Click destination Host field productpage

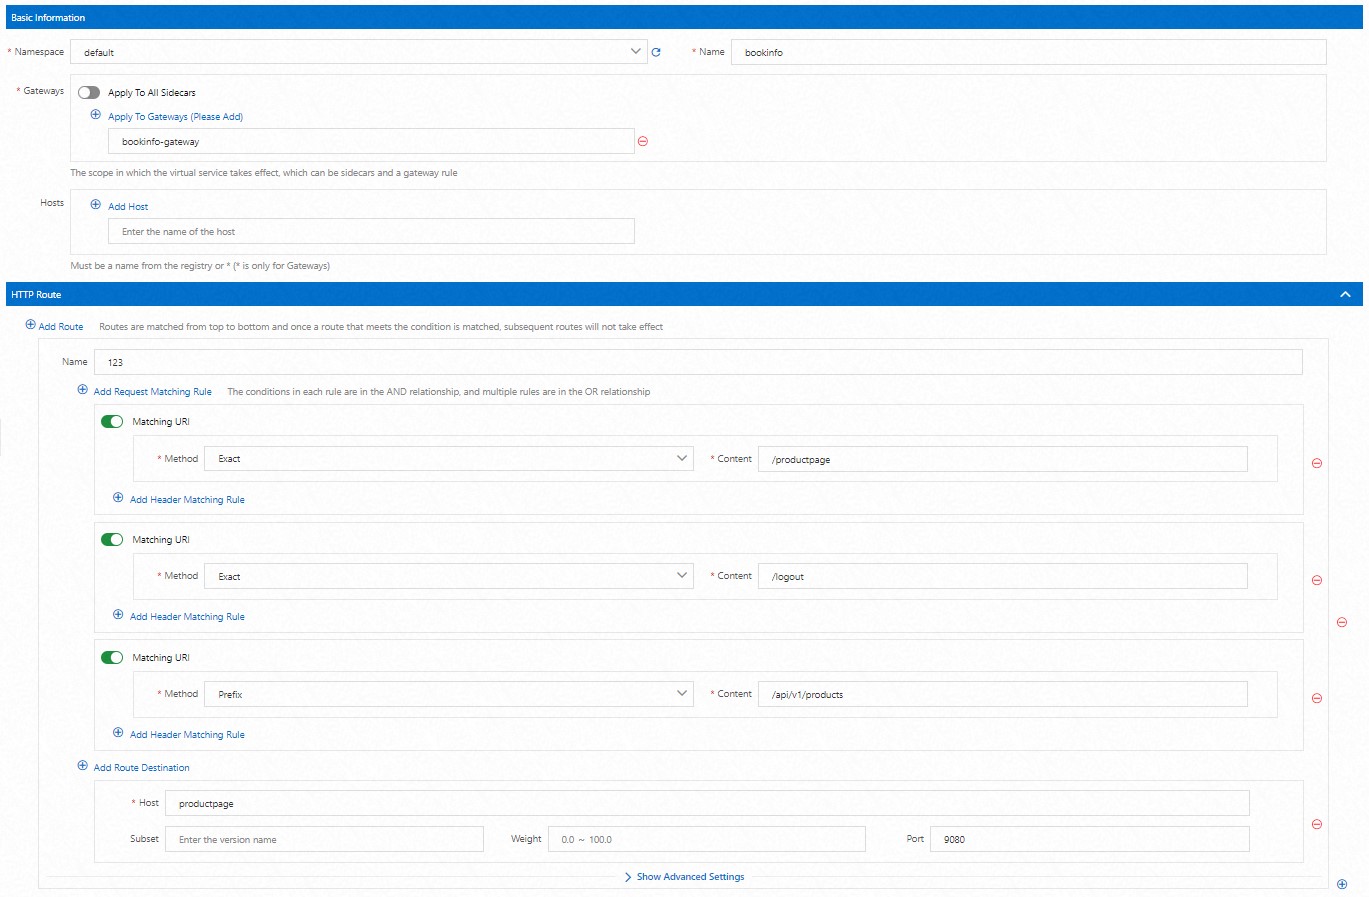[x=707, y=803]
